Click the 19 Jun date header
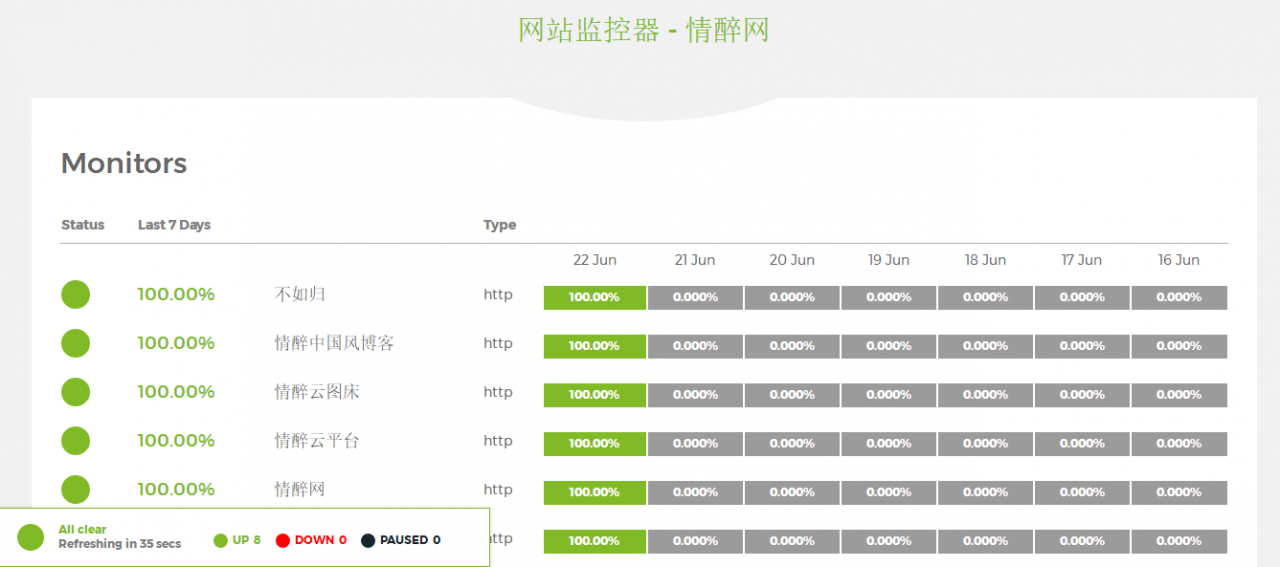The image size is (1280, 567). (x=889, y=260)
